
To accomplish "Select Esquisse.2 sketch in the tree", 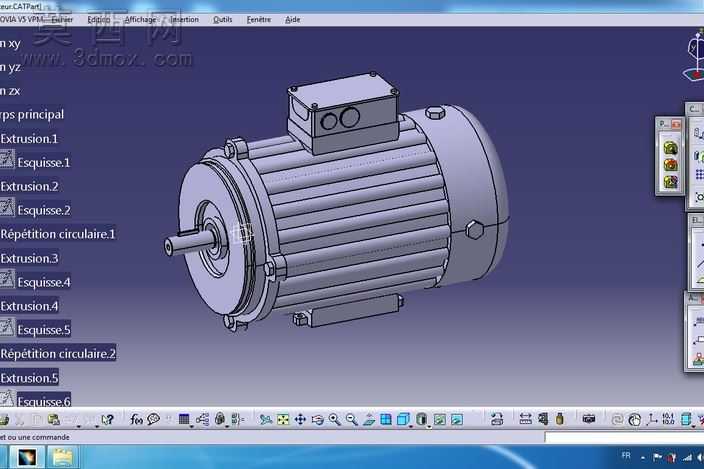I will click(x=44, y=210).
